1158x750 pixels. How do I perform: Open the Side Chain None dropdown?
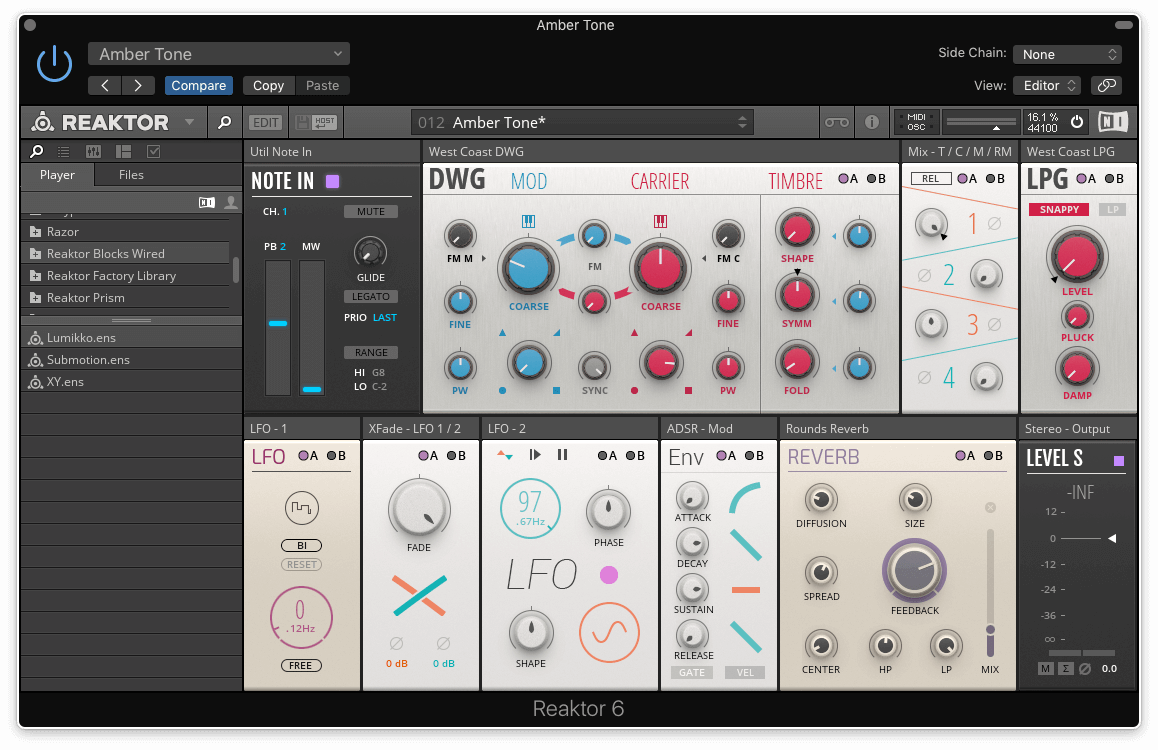tap(1067, 54)
